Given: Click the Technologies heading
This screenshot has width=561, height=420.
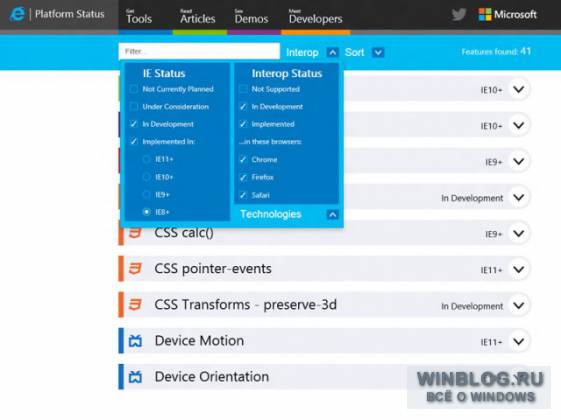Looking at the screenshot, I should (x=271, y=214).
